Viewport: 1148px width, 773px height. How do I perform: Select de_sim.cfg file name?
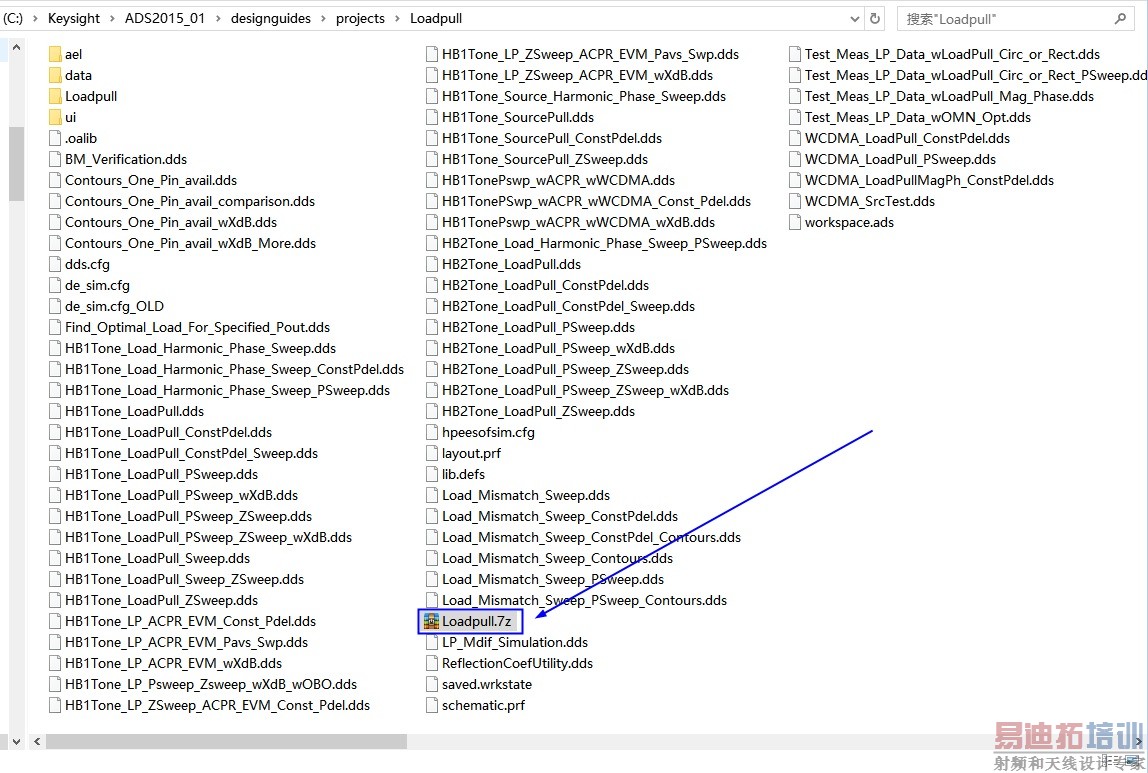coord(97,285)
